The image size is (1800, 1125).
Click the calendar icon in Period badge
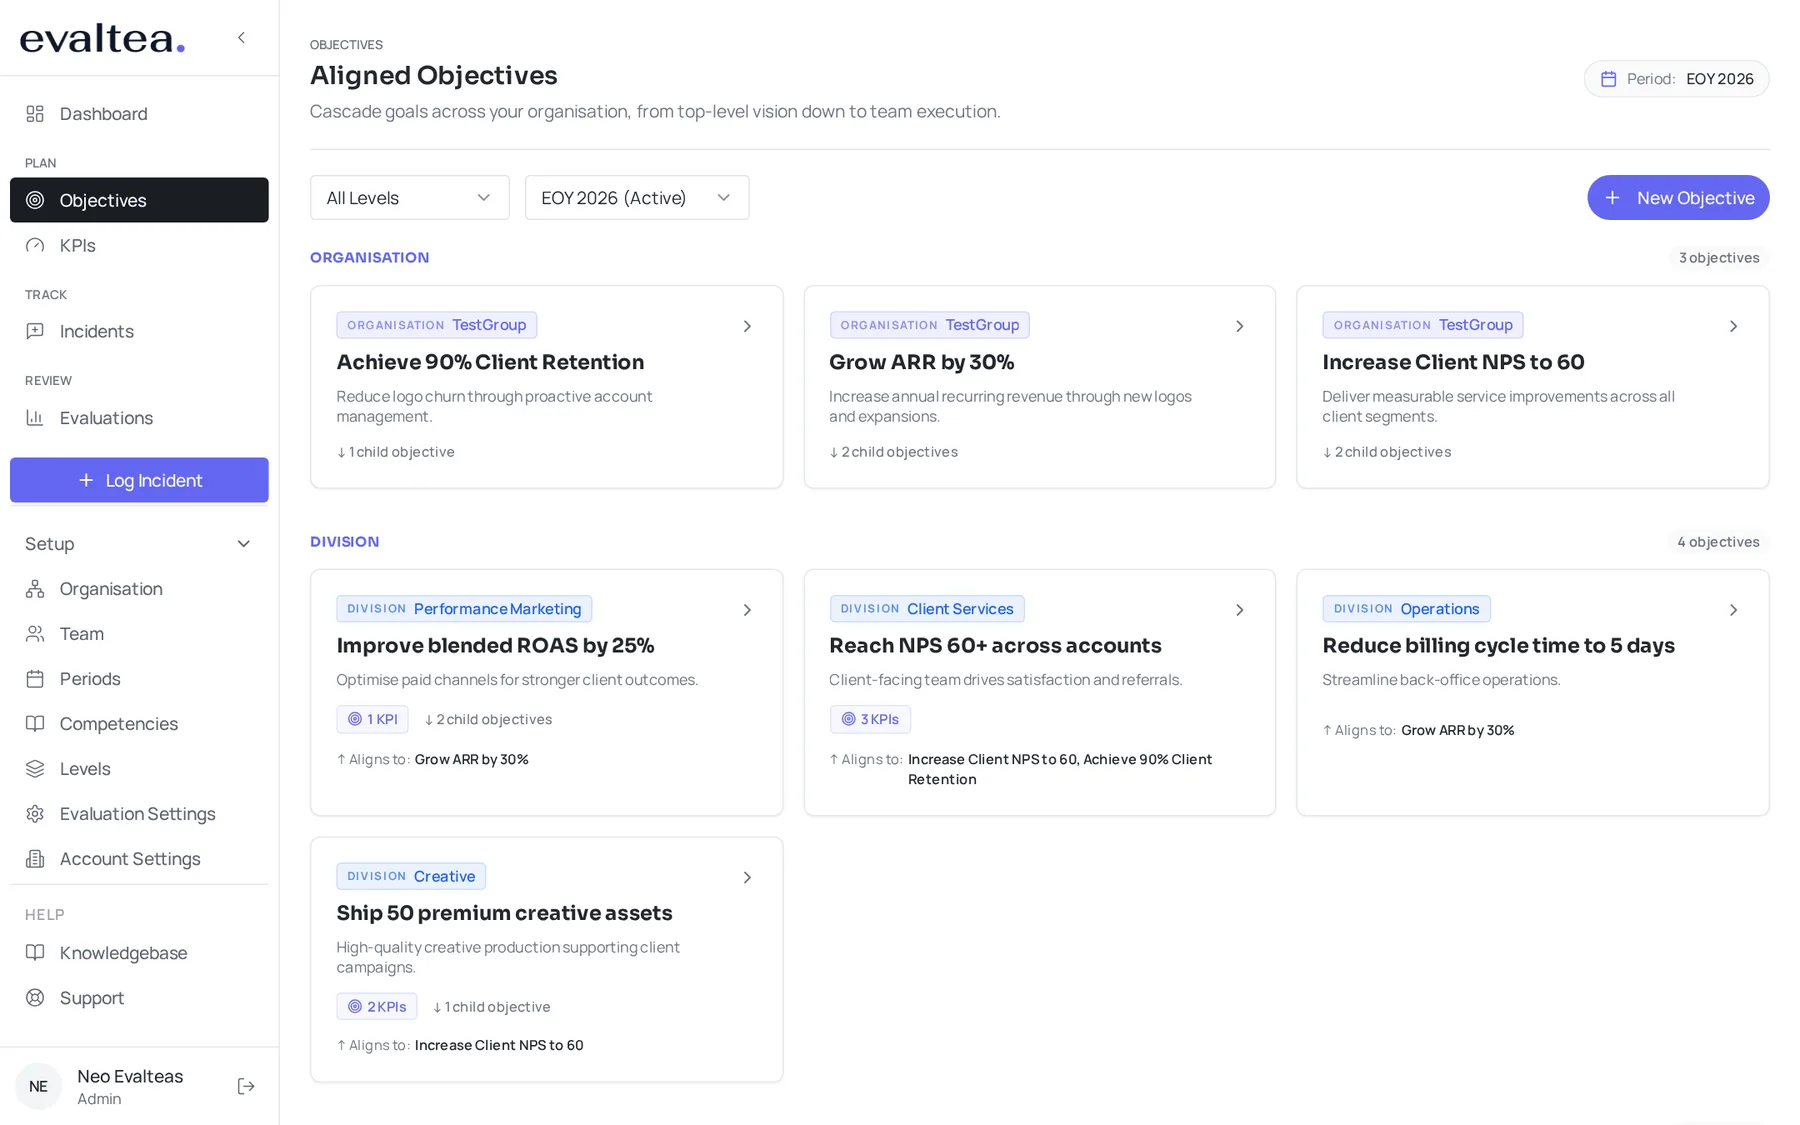pos(1608,79)
